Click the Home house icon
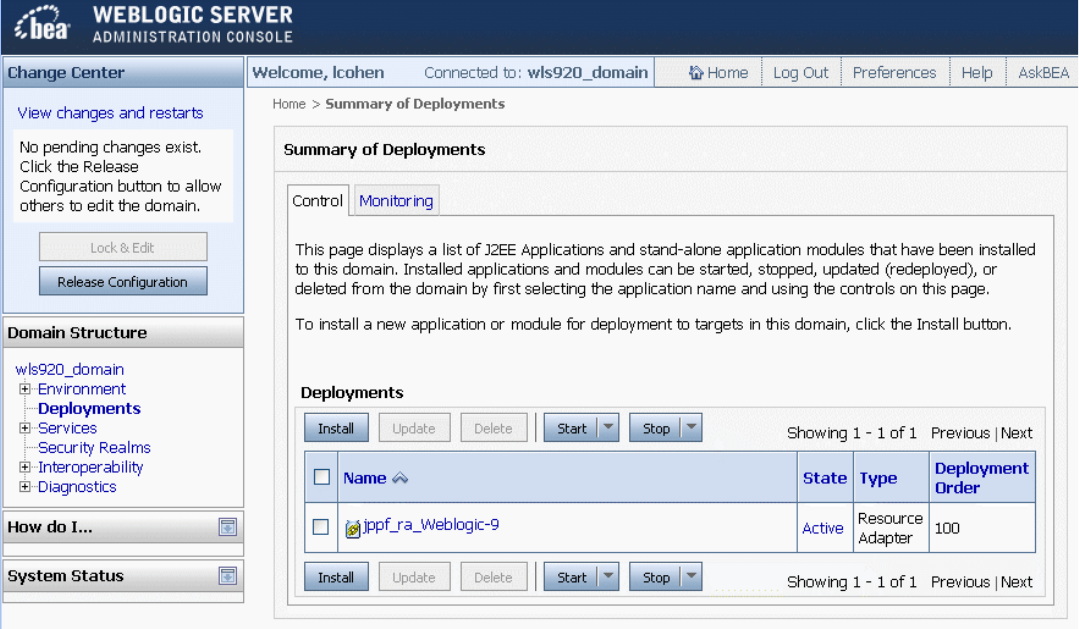Image resolution: width=1079 pixels, height=629 pixels. pyautogui.click(x=696, y=72)
